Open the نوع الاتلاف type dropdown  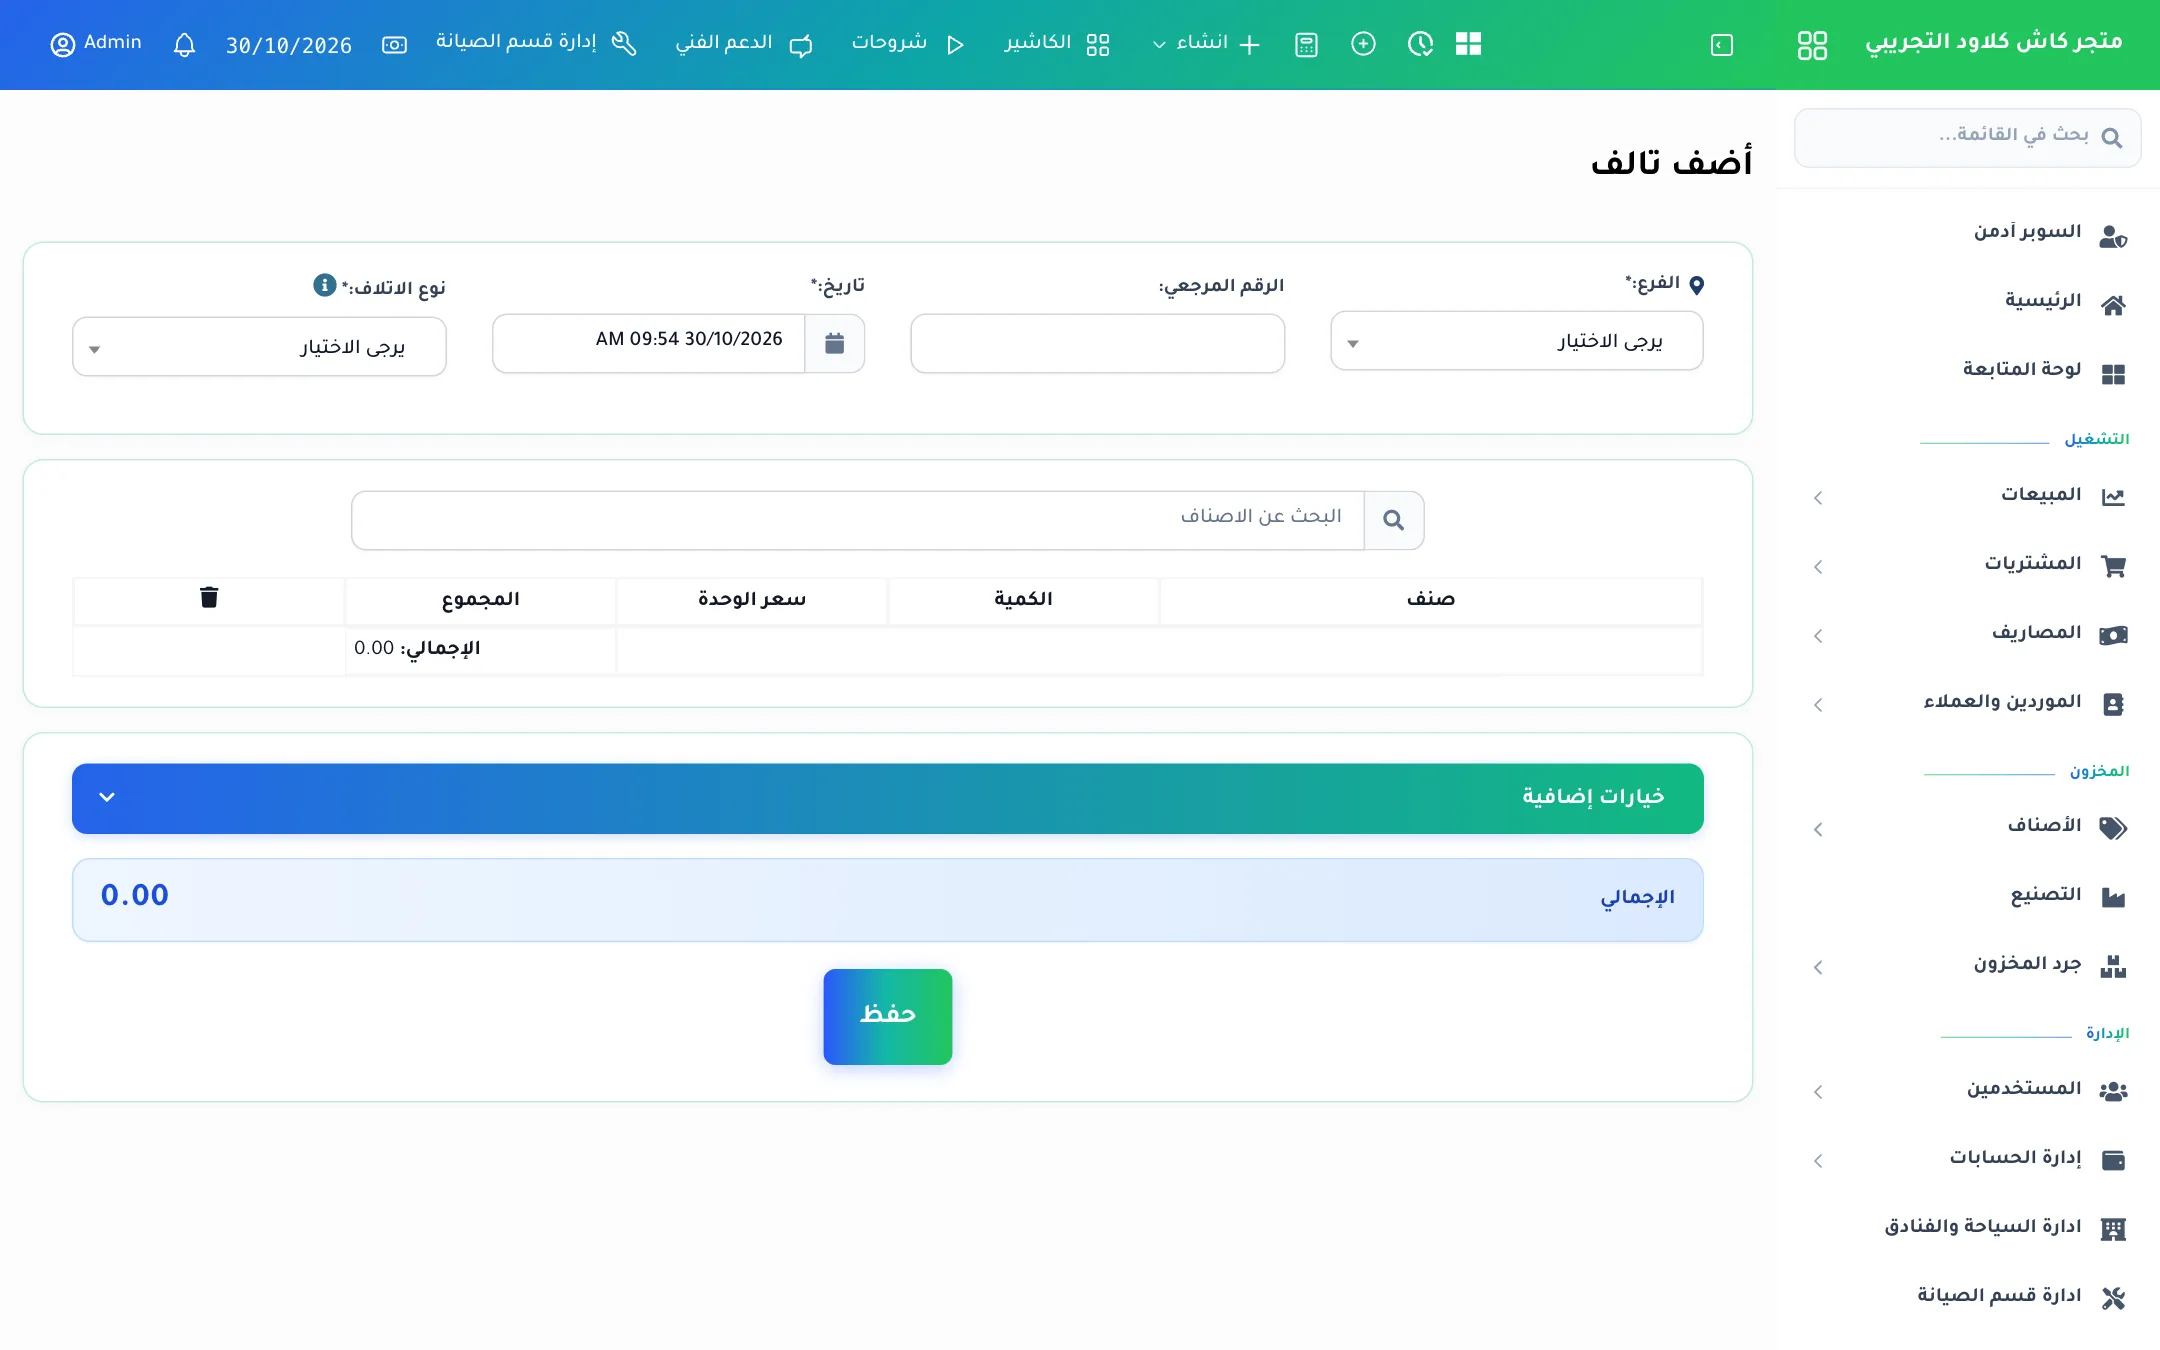(x=259, y=347)
